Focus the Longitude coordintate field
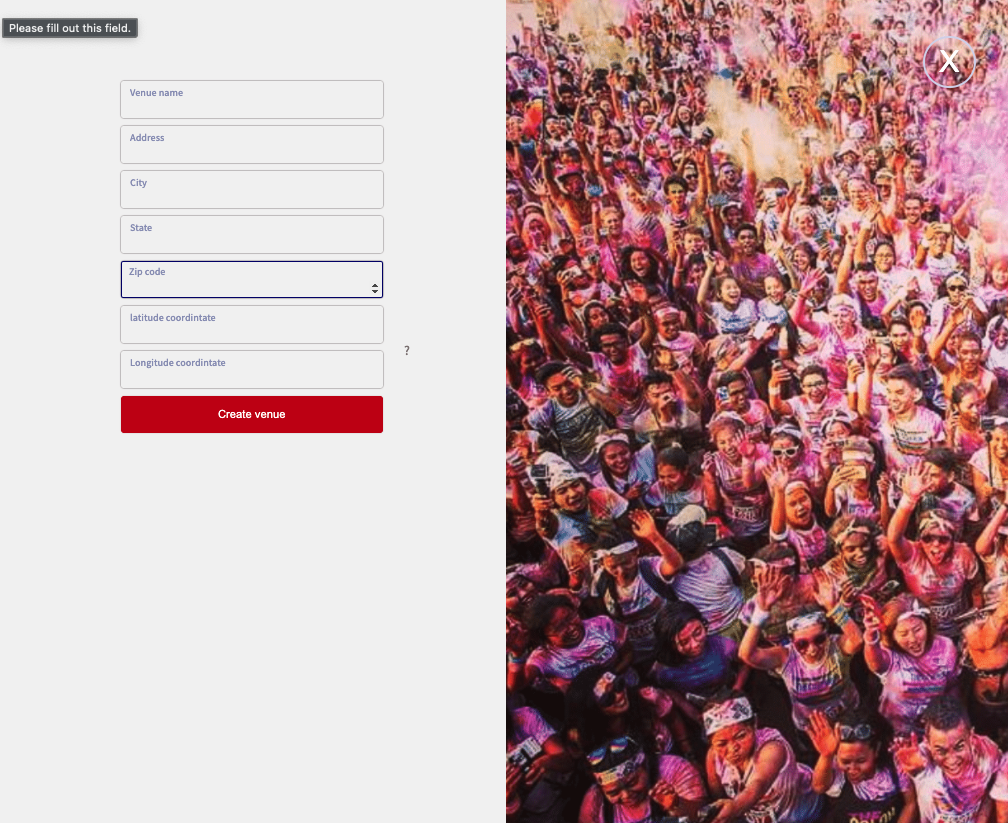Screen dimensions: 1008x823 (x=252, y=369)
